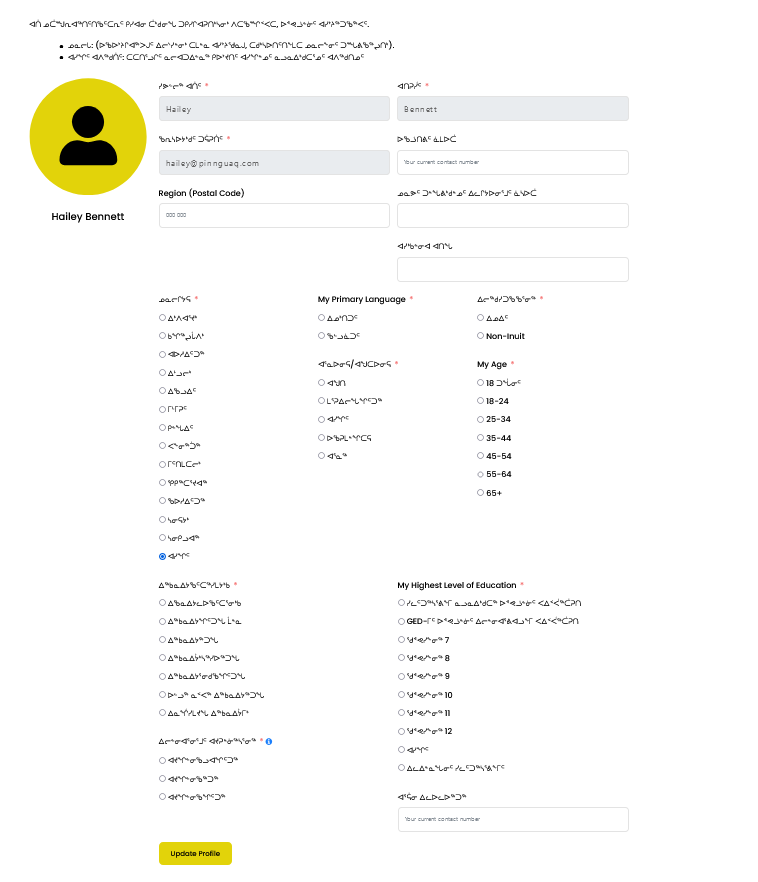Select the Iqaluit (ᐃᖃᓗᐃᑦ) community option
The image size is (758, 882).
click(163, 390)
